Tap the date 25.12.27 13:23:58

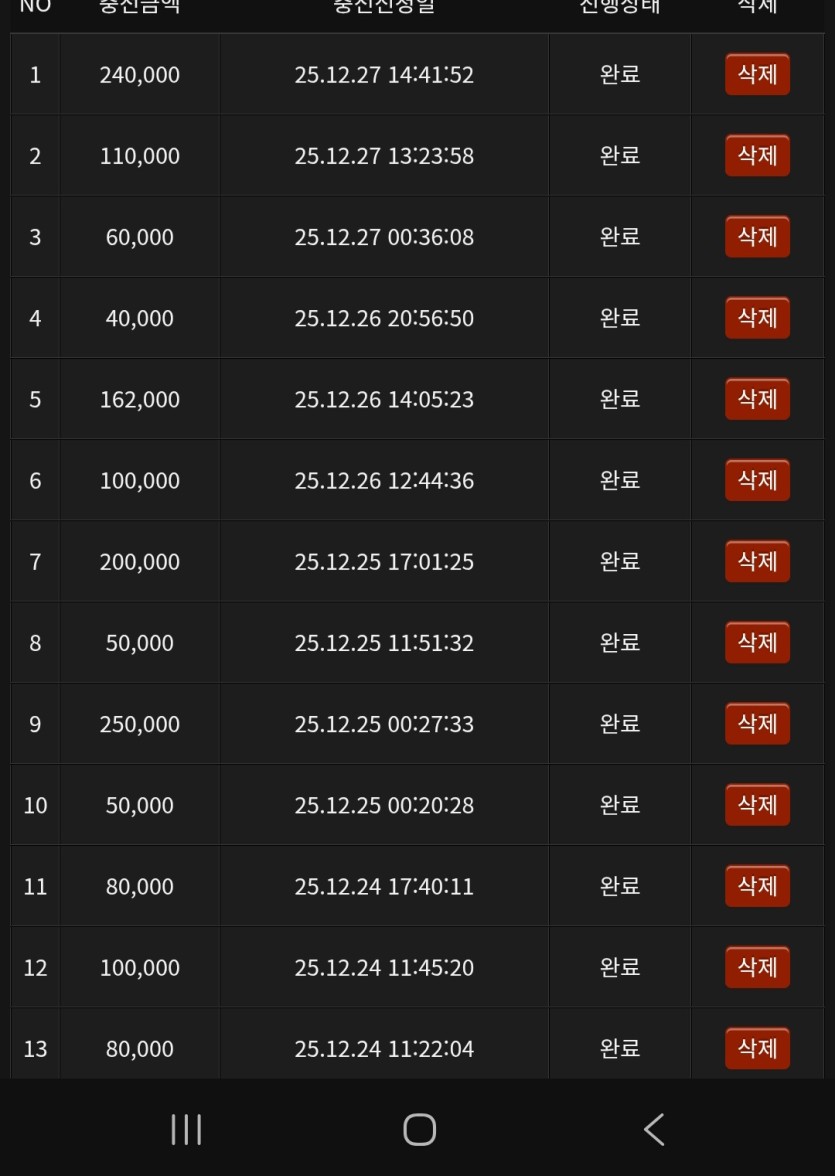384,156
